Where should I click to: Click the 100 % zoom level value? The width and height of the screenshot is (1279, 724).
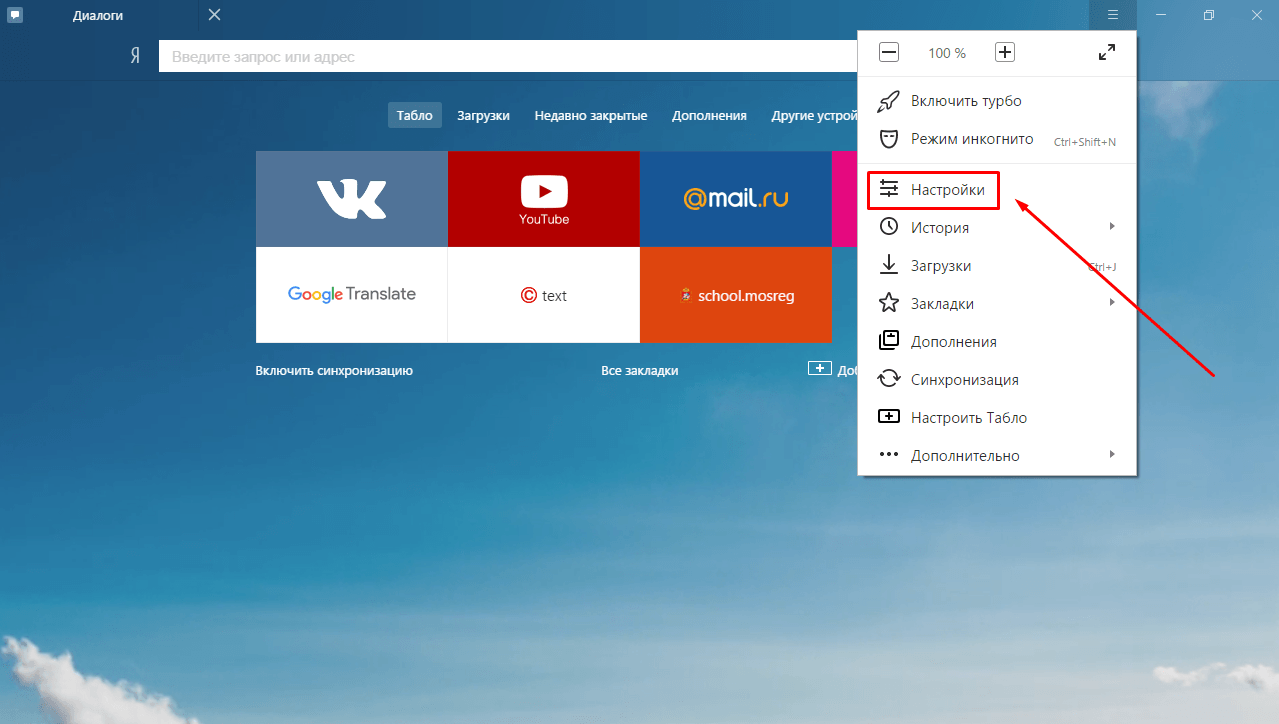click(947, 53)
